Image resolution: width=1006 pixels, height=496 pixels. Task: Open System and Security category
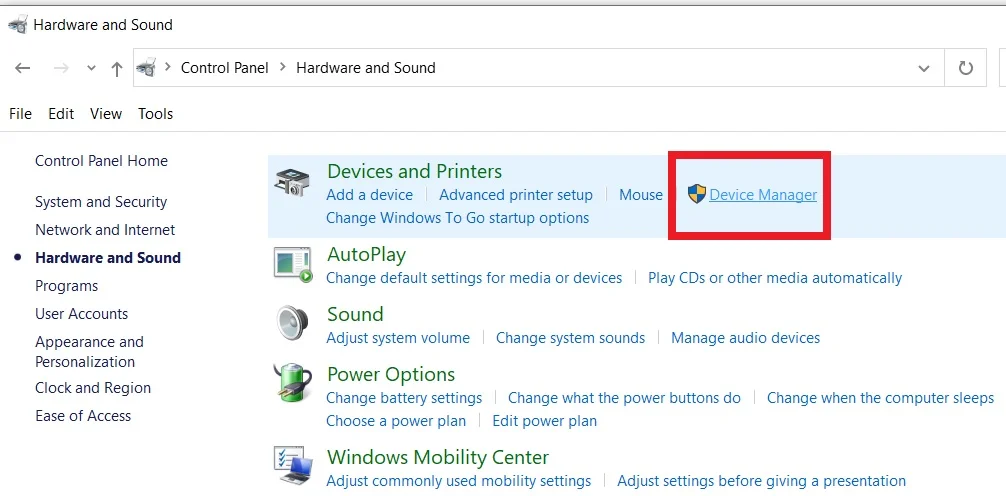101,202
